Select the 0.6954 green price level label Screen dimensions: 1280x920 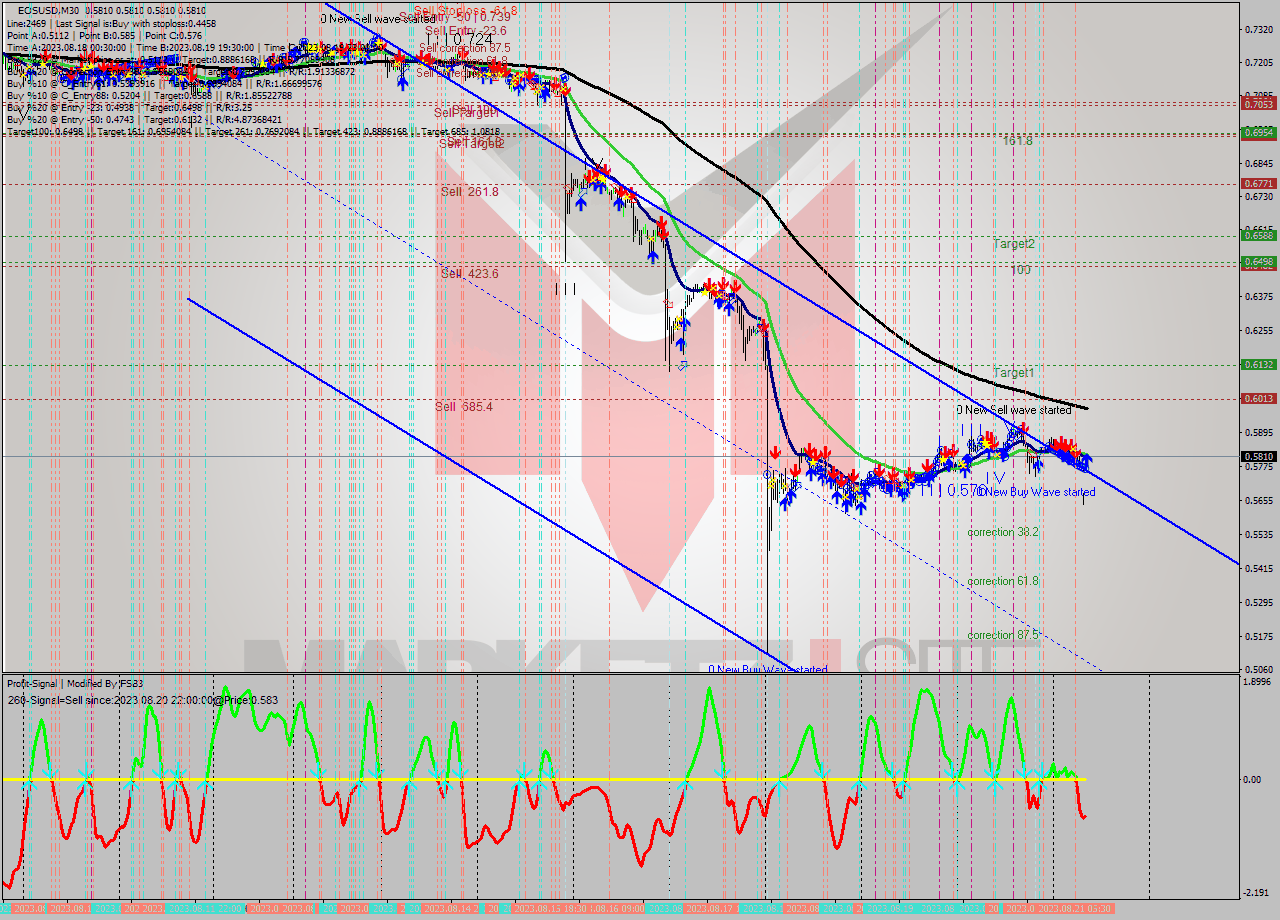(1258, 132)
